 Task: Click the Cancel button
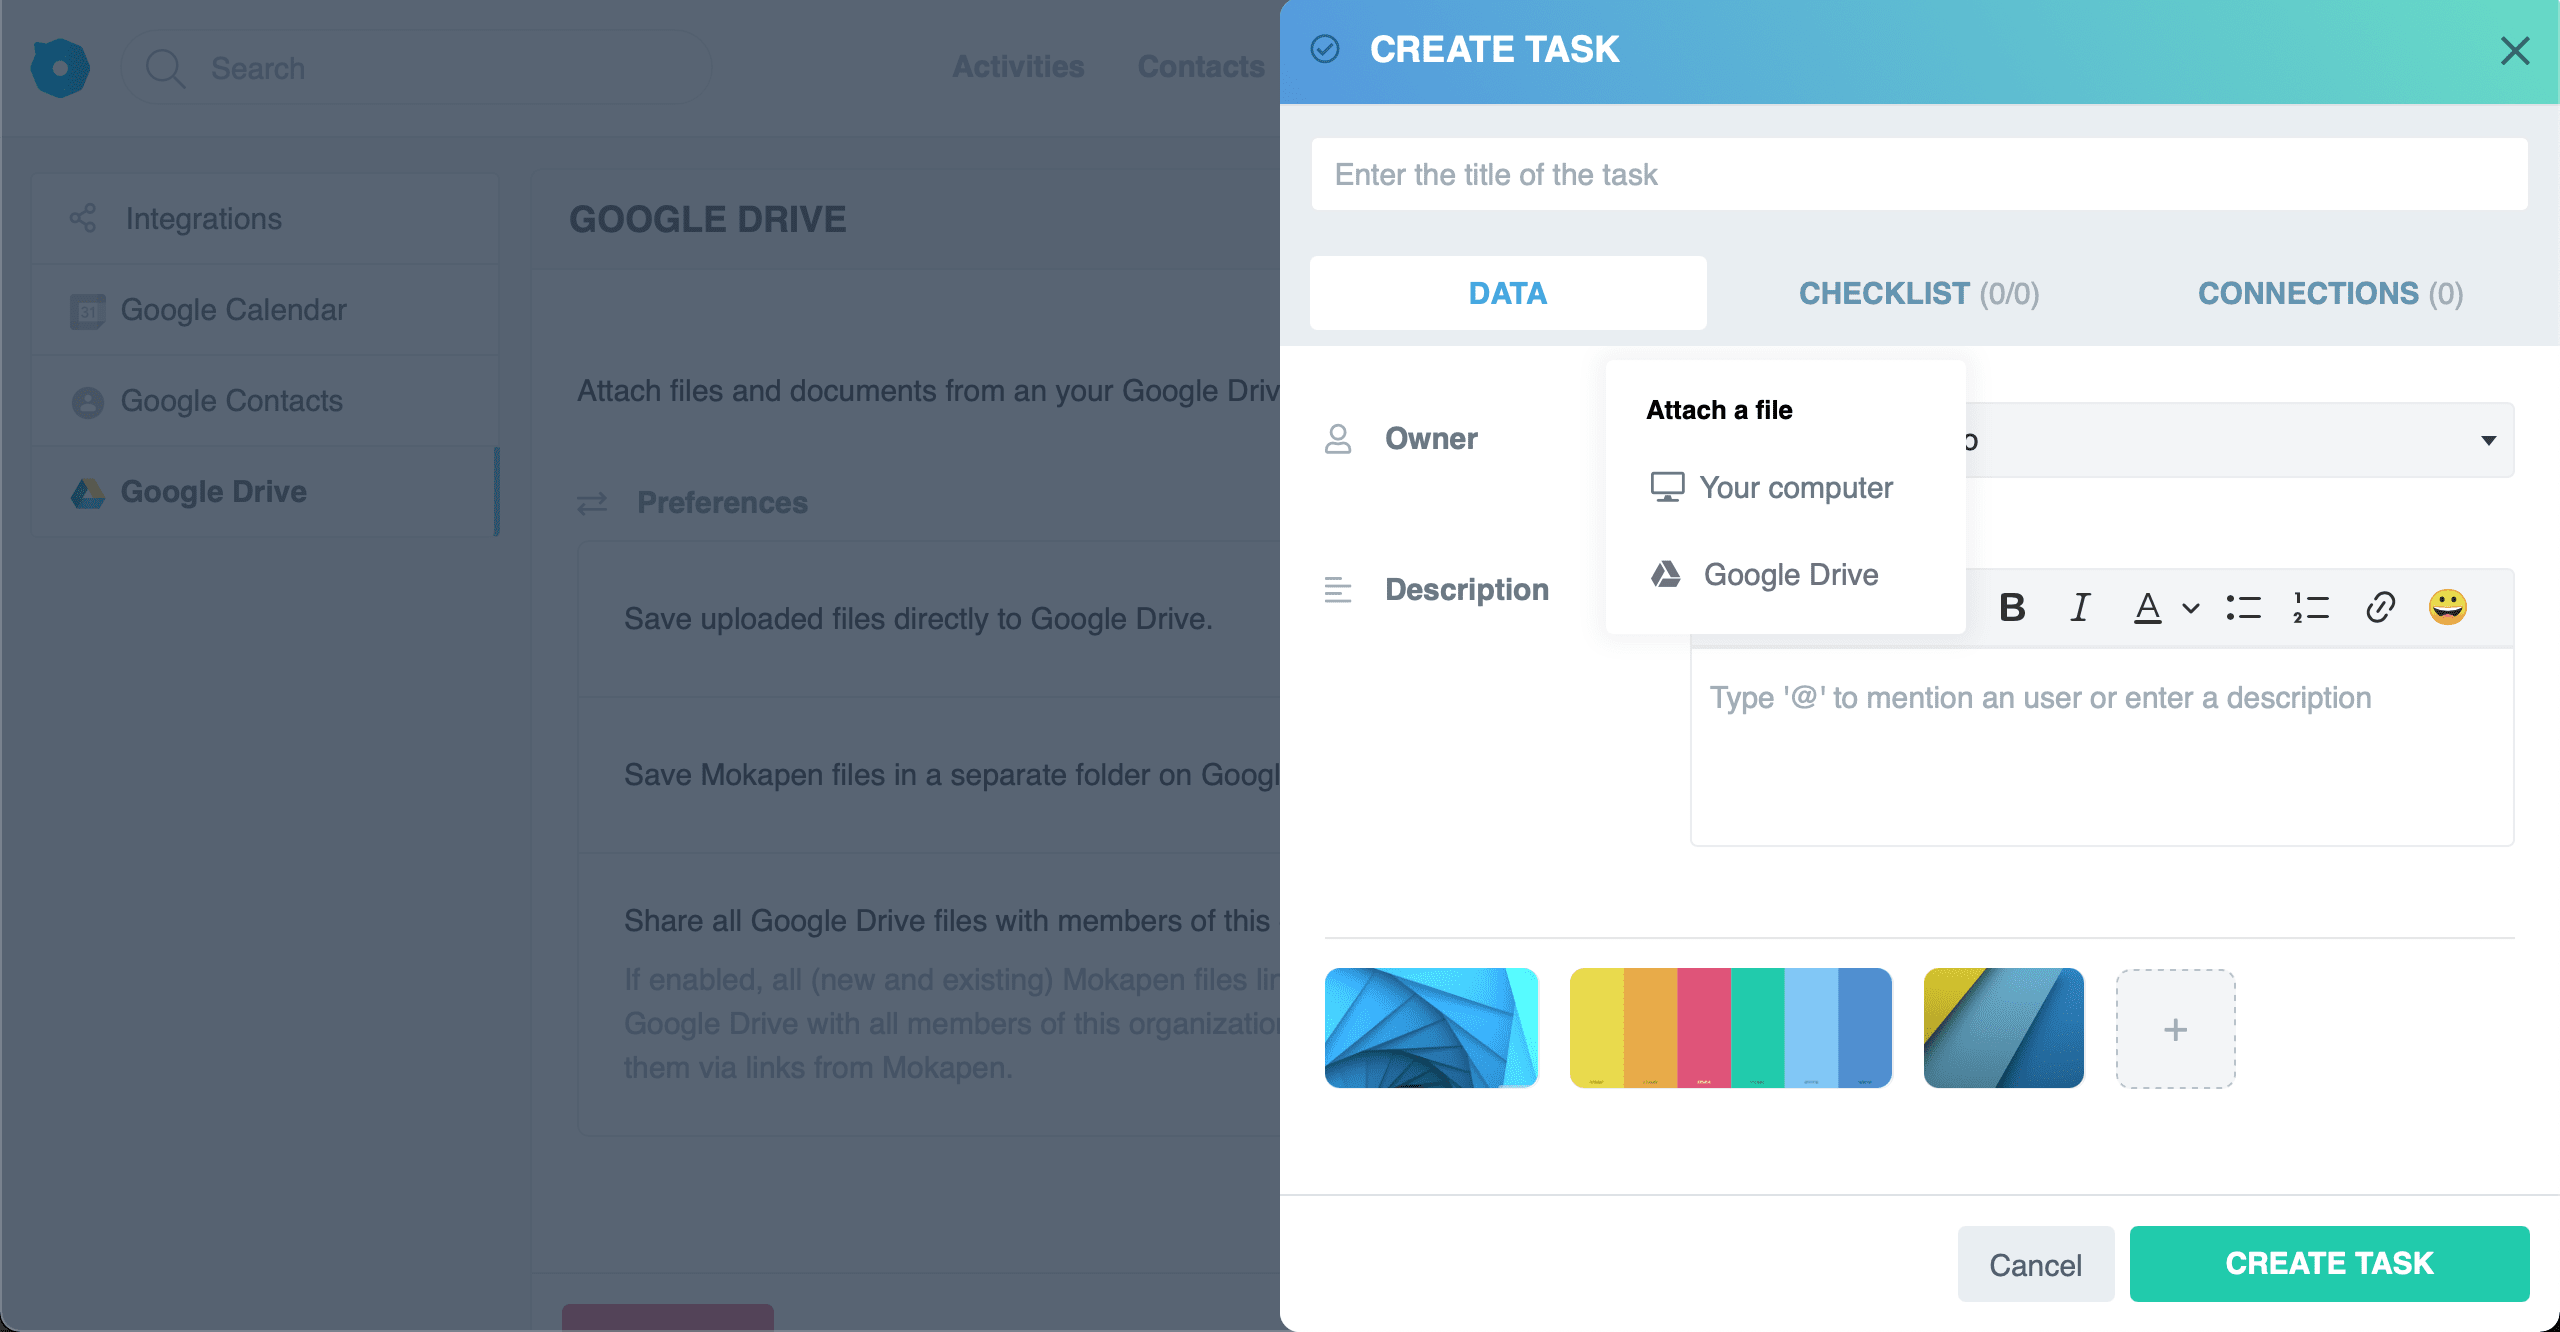pos(2033,1261)
